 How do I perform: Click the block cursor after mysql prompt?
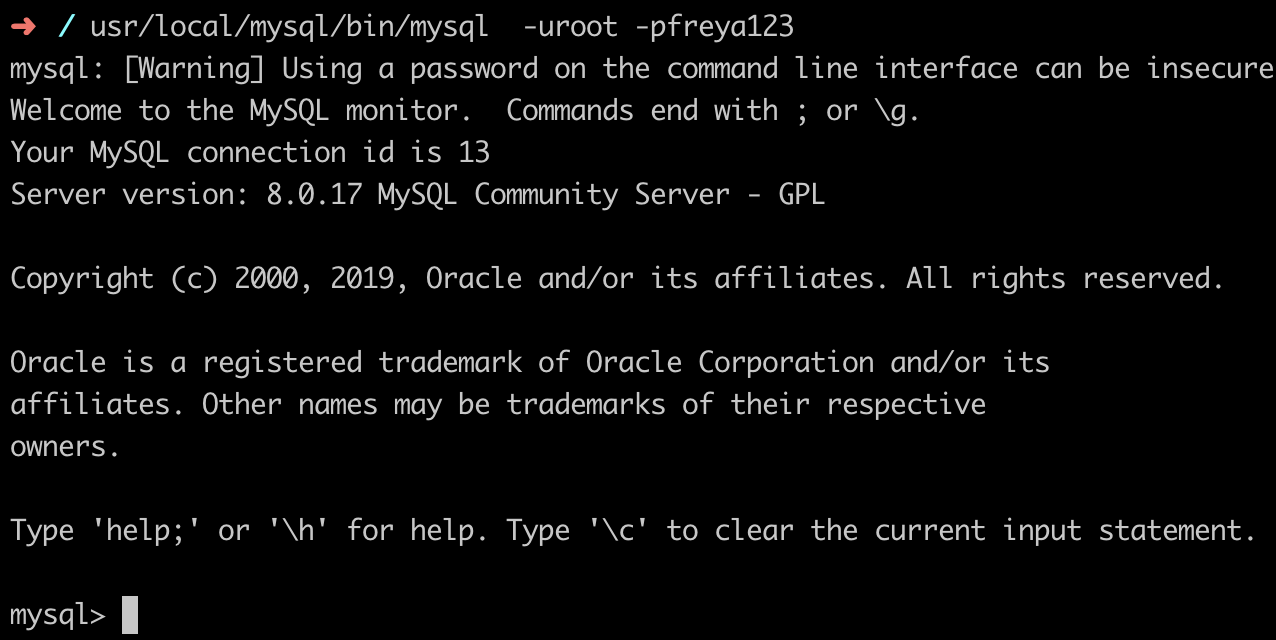point(130,615)
